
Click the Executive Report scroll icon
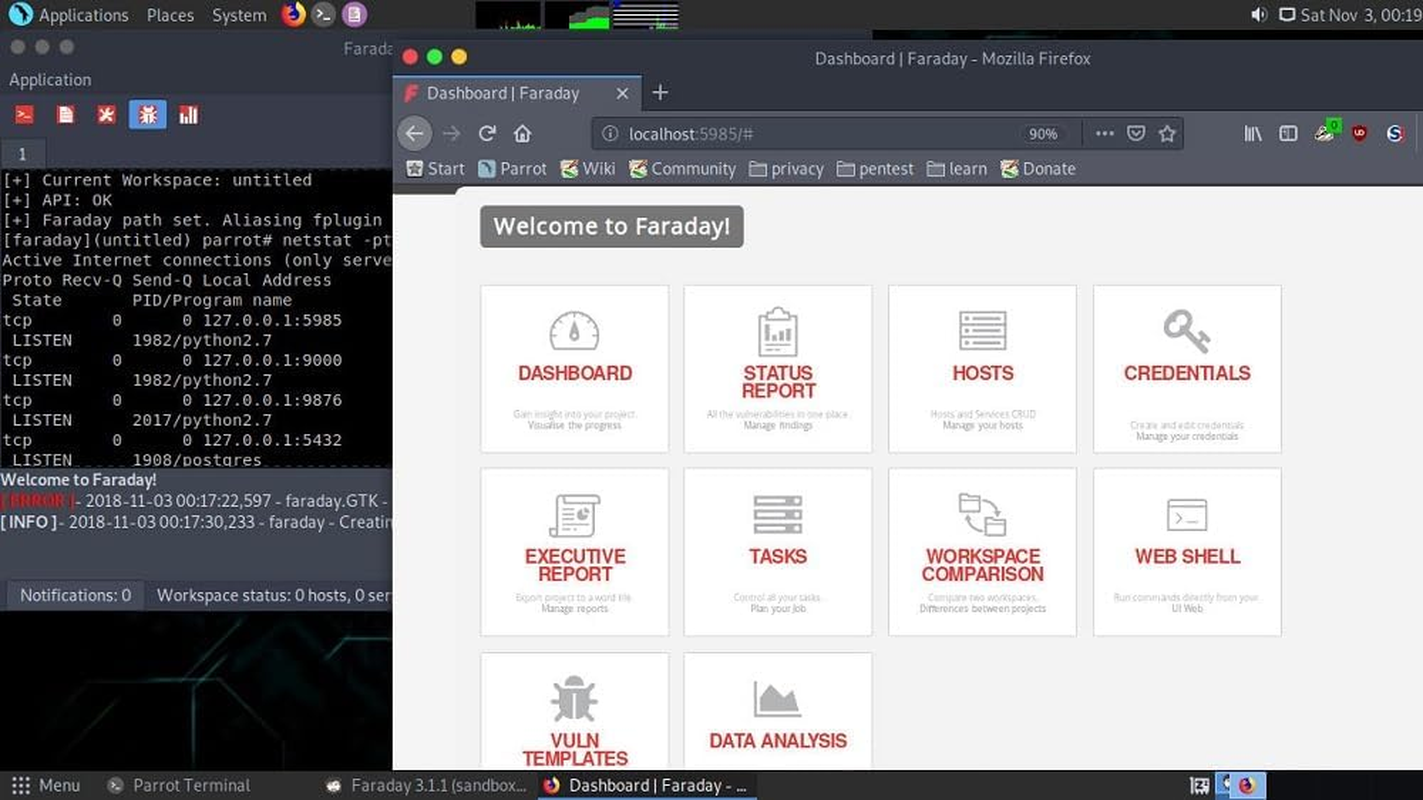point(574,516)
